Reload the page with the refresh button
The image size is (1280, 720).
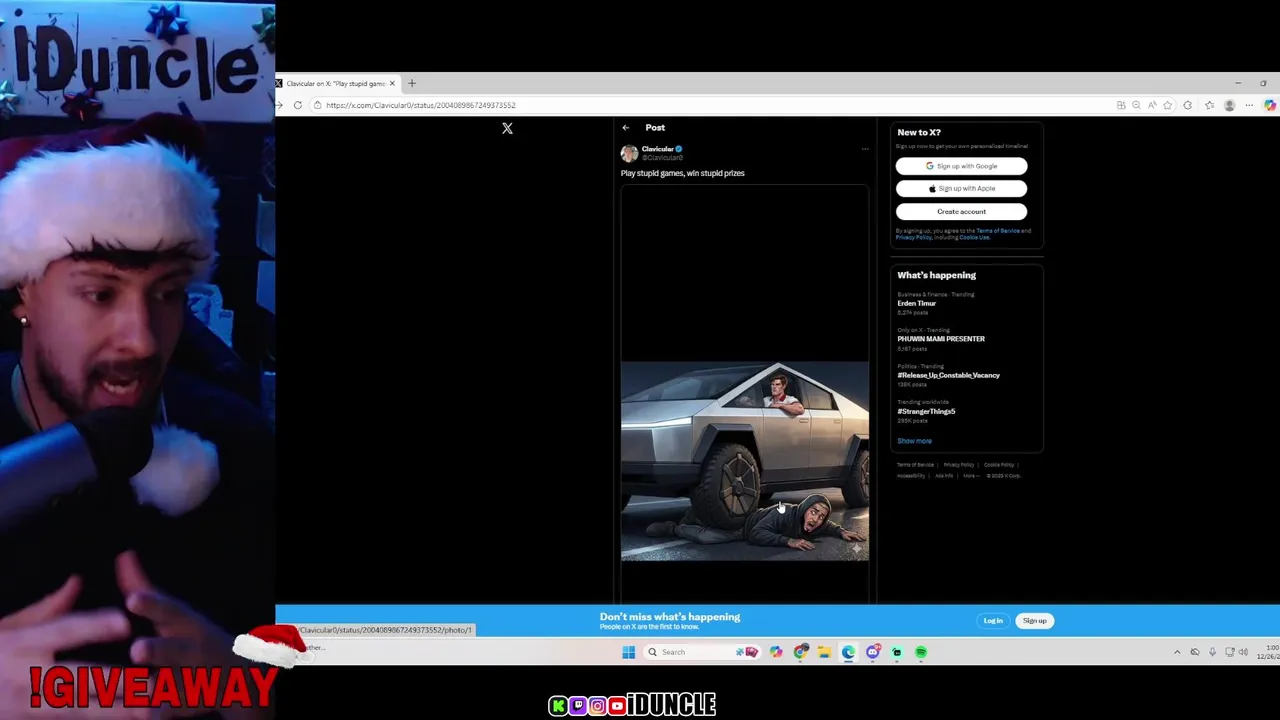click(298, 105)
